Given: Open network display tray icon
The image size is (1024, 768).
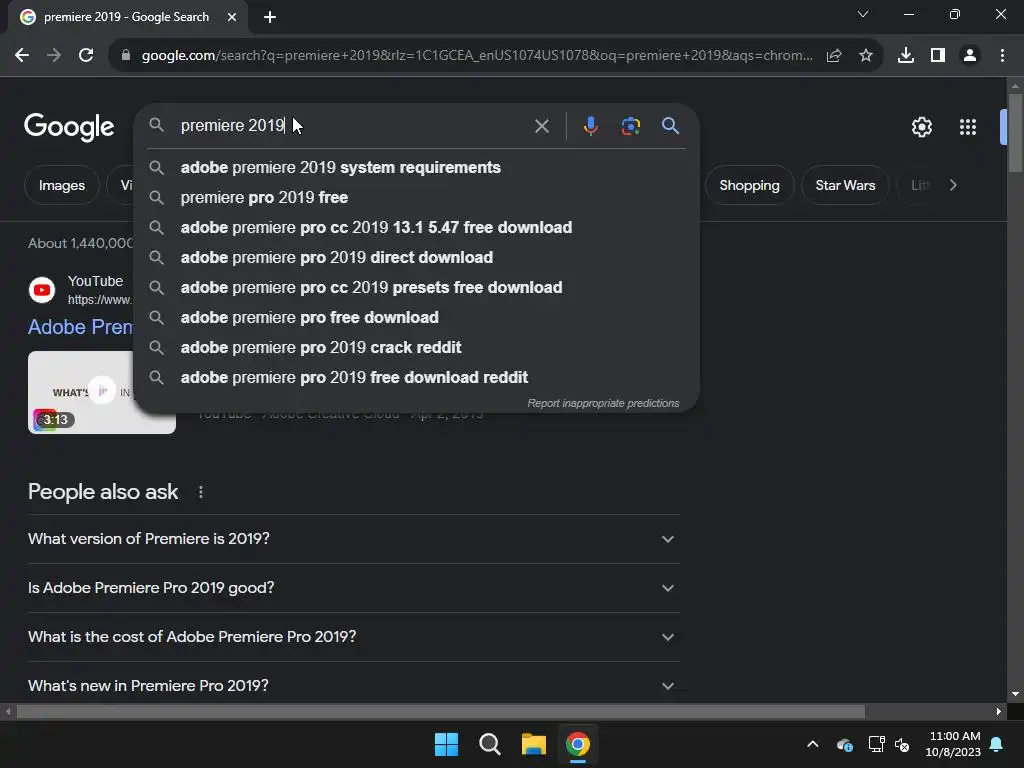Looking at the screenshot, I should (876, 744).
